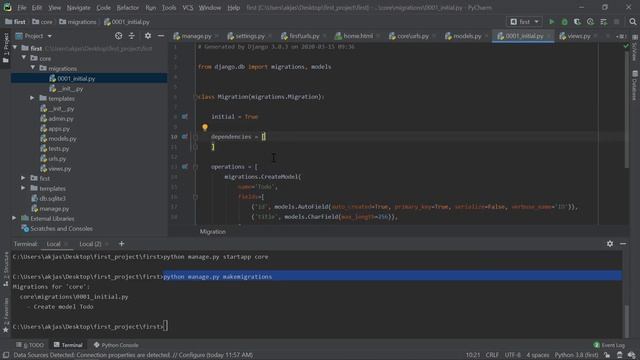Click the tool windows icon in status bar corner

[6, 355]
